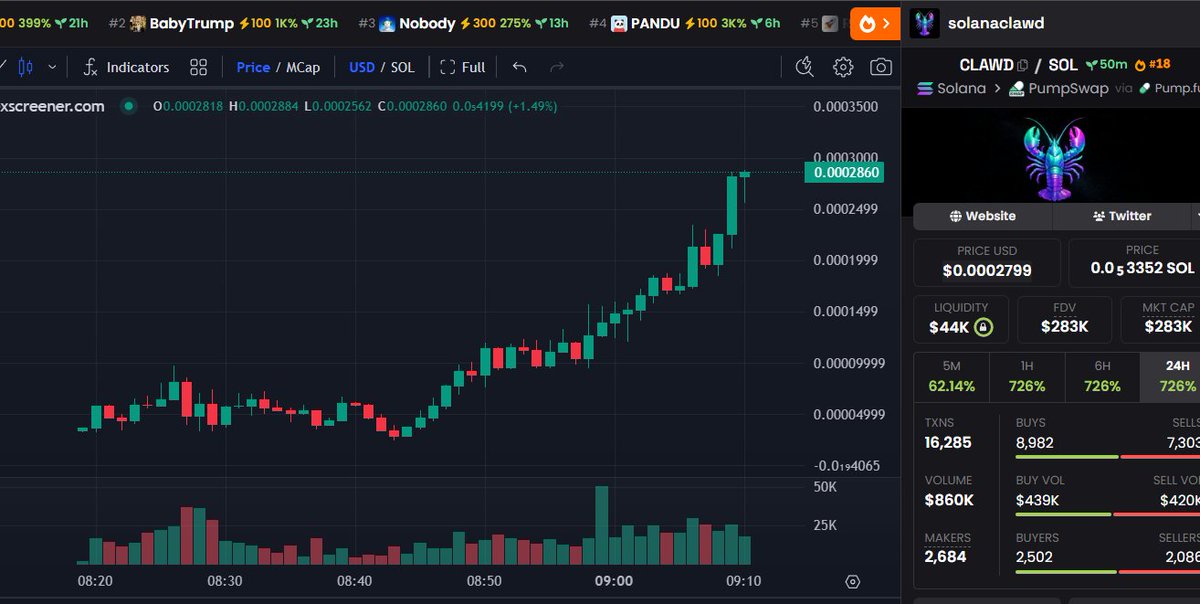Viewport: 1200px width, 604px height.
Task: Click the undo arrow above the chart
Action: point(519,67)
